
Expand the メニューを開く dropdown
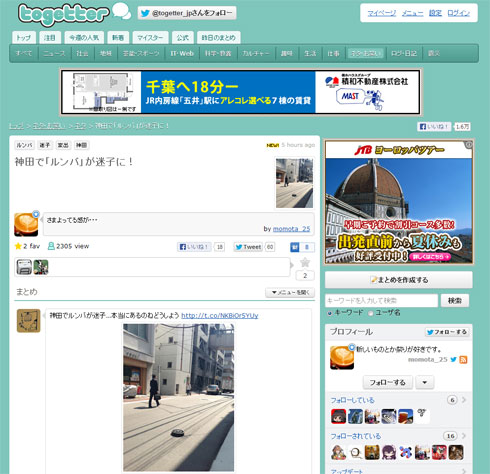pyautogui.click(x=290, y=293)
